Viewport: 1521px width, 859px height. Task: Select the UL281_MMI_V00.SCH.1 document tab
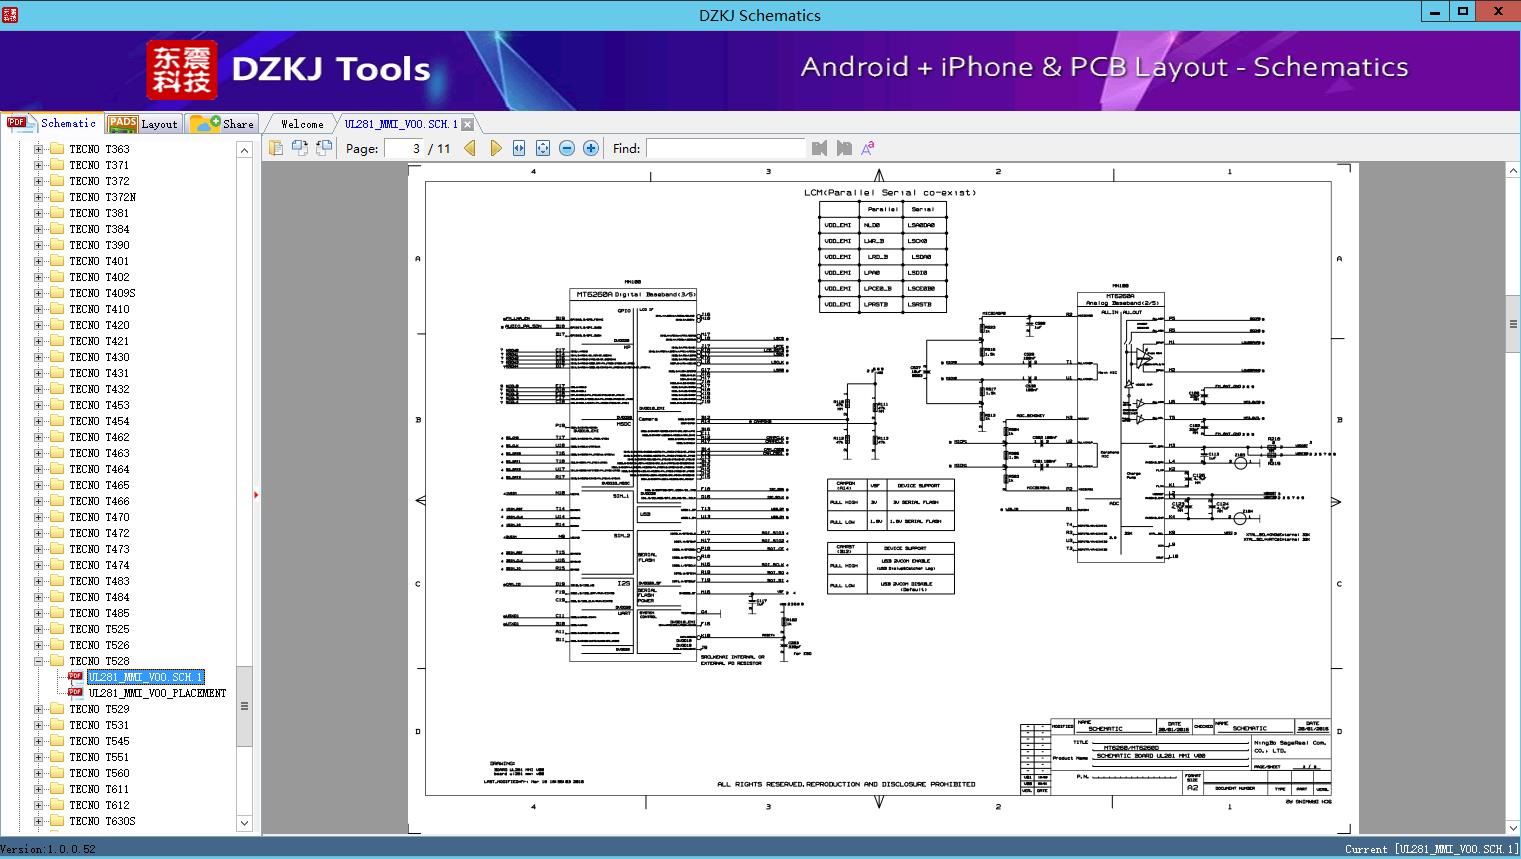401,124
